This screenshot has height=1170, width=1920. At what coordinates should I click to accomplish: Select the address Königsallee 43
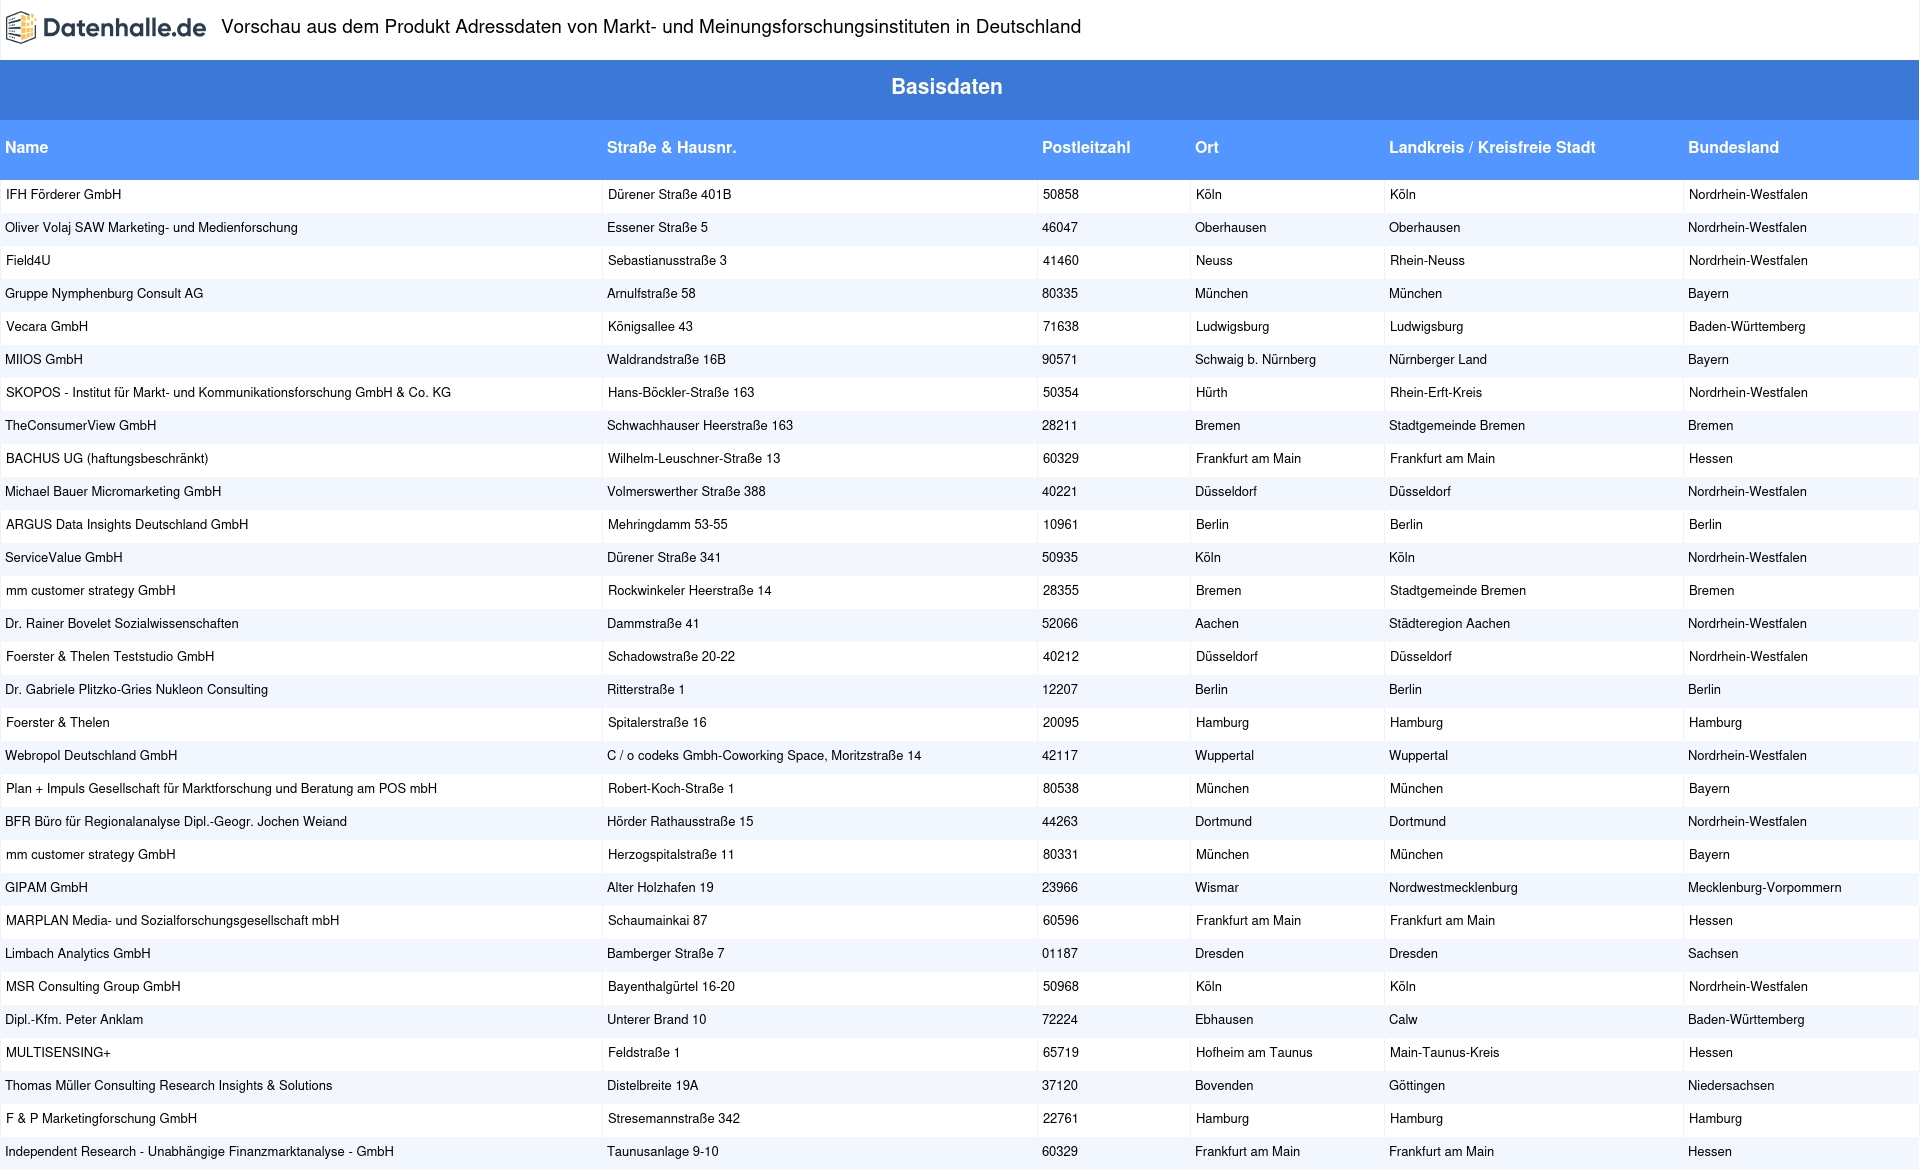tap(651, 327)
